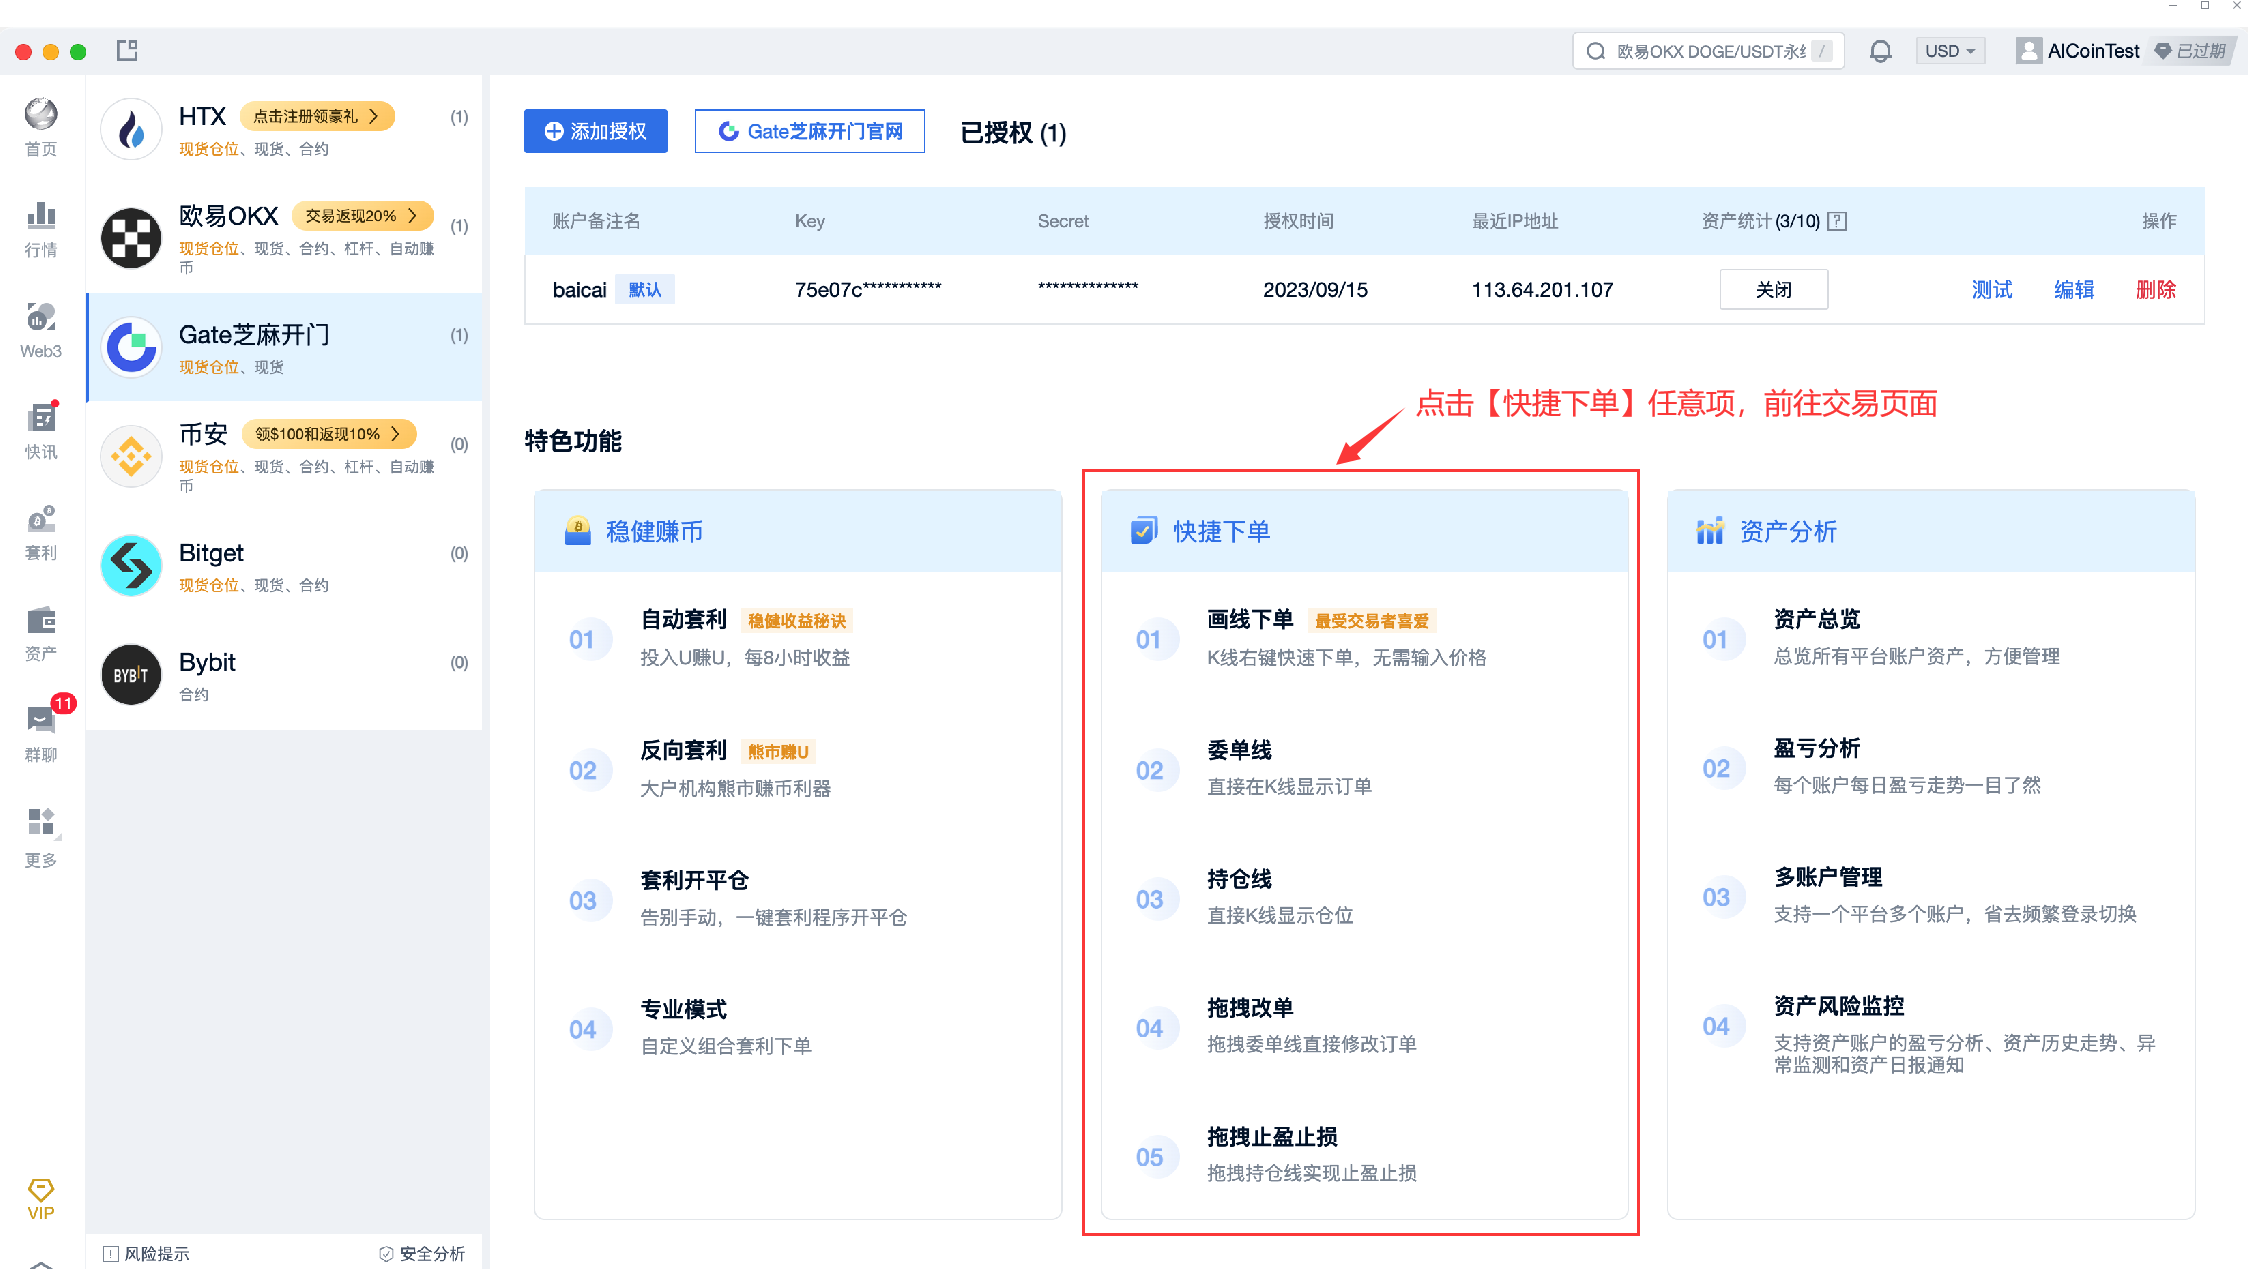Screen dimensions: 2248x1269
Task: Open the 币安 领$100和返现10% promo chevron
Action: pos(395,433)
